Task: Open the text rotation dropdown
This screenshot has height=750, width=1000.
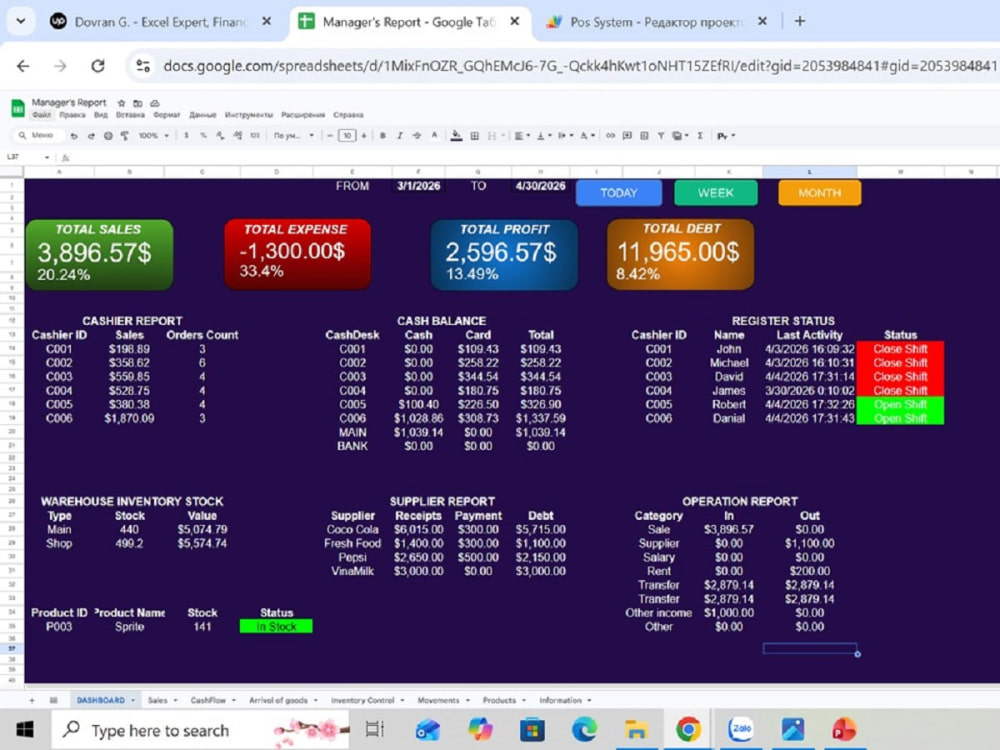Action: (587, 136)
